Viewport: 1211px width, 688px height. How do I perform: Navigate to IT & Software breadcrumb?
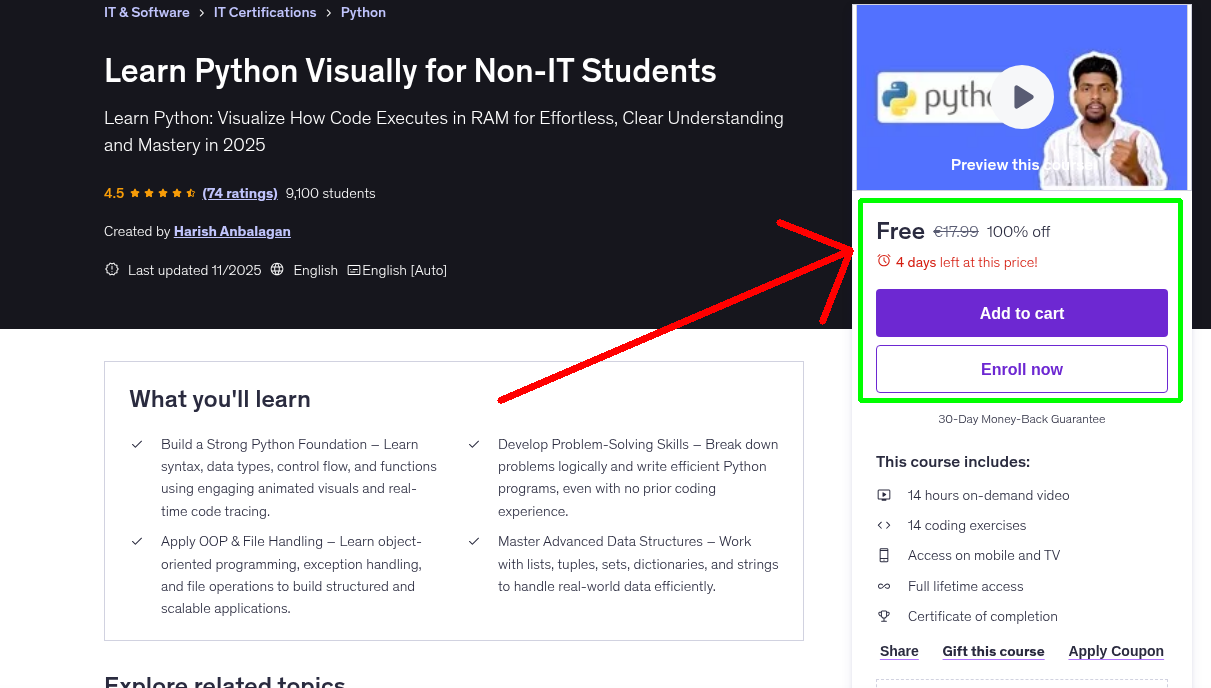[x=146, y=12]
